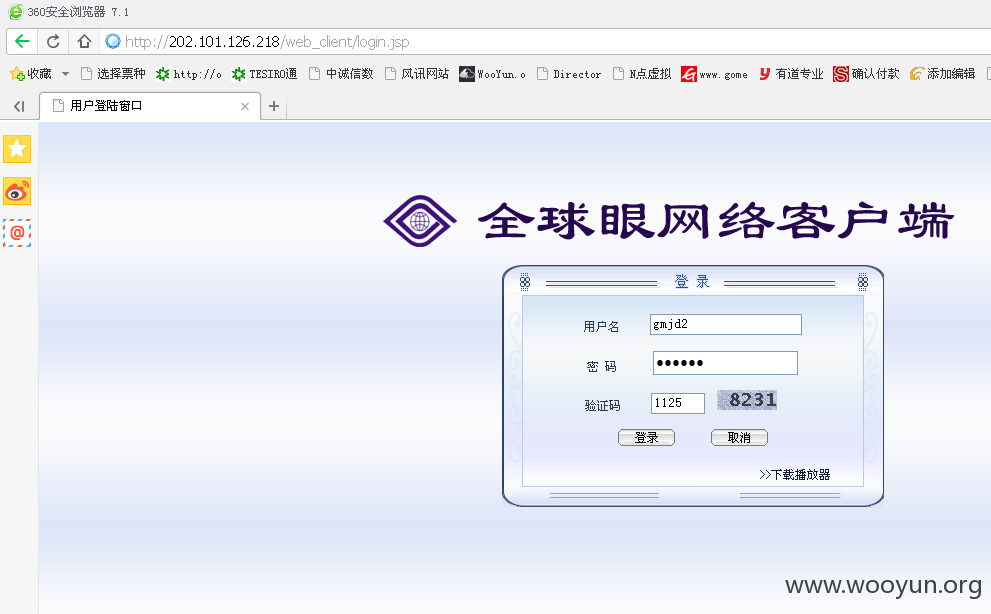
Task: Click the sidebar collapse arrow icon
Action: click(x=19, y=106)
